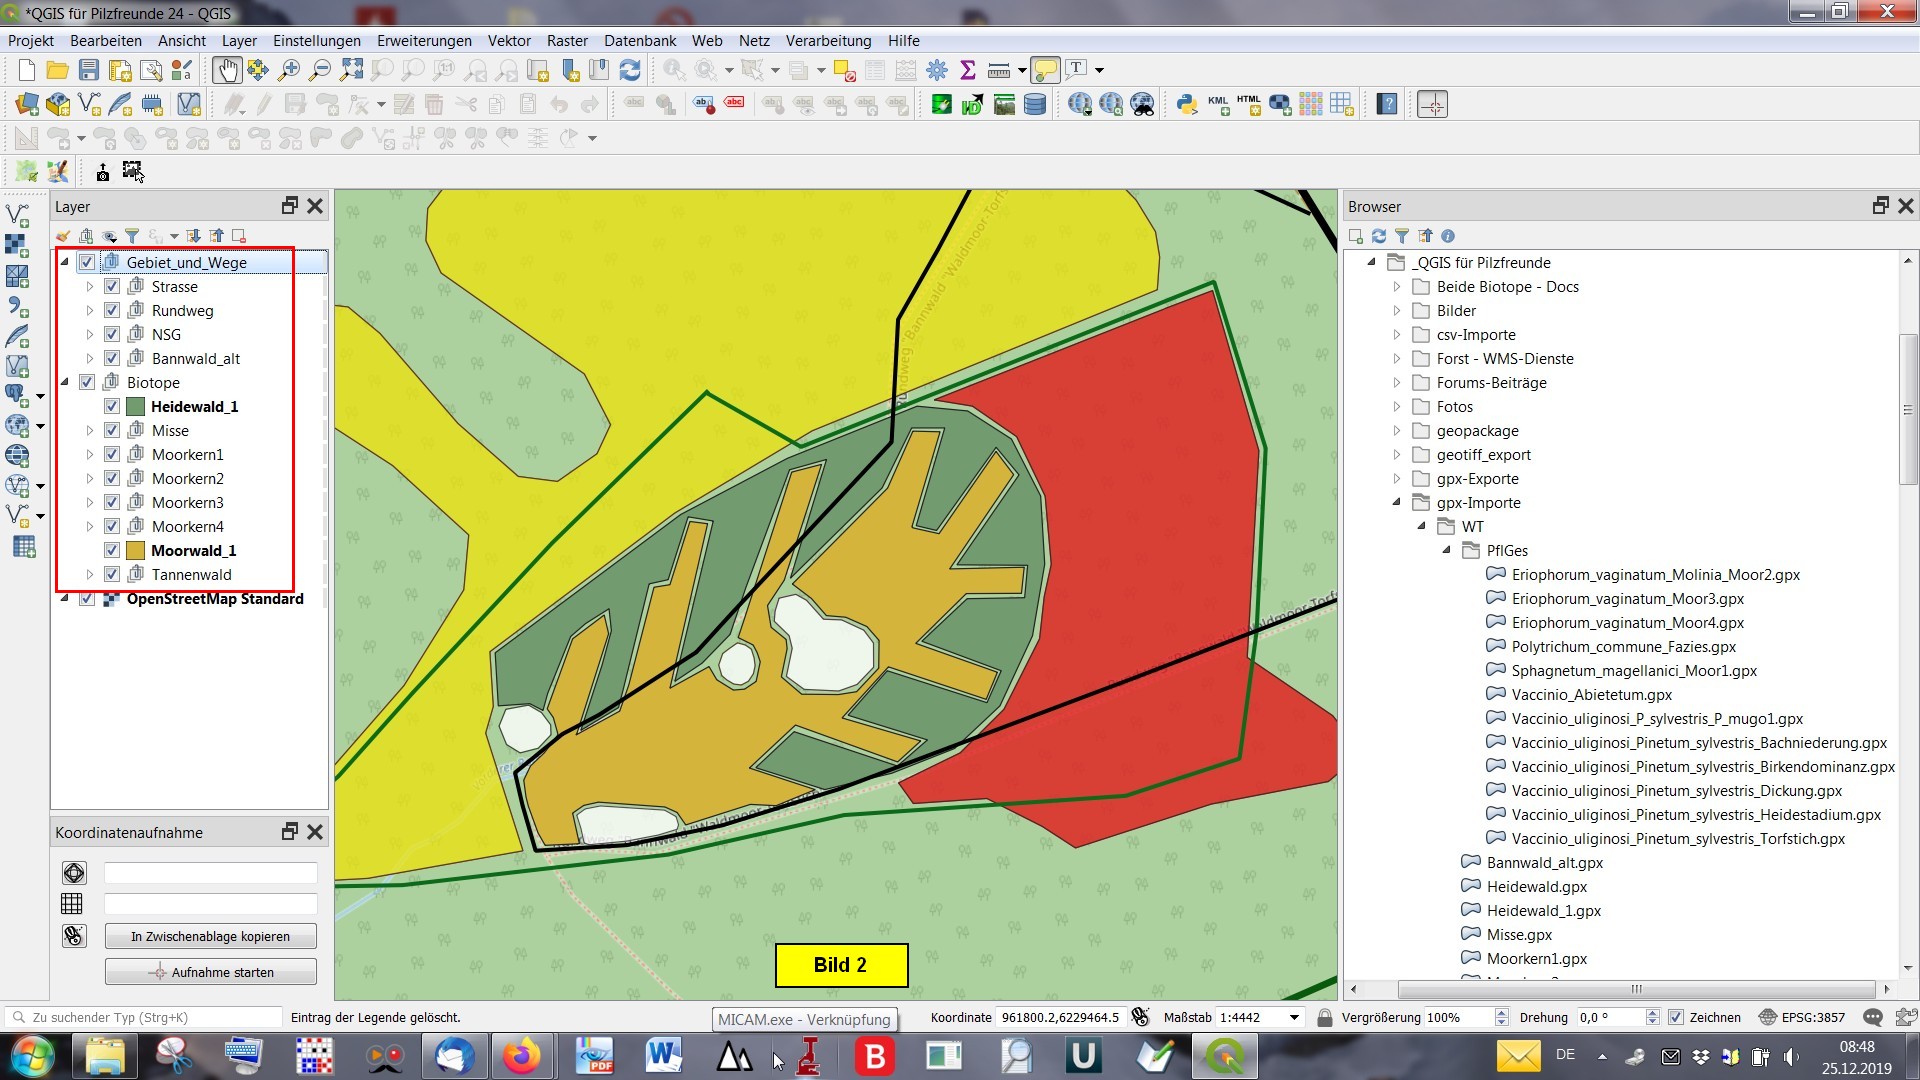1920x1080 pixels.
Task: Expand the Tannenwald layer node
Action: [90, 575]
